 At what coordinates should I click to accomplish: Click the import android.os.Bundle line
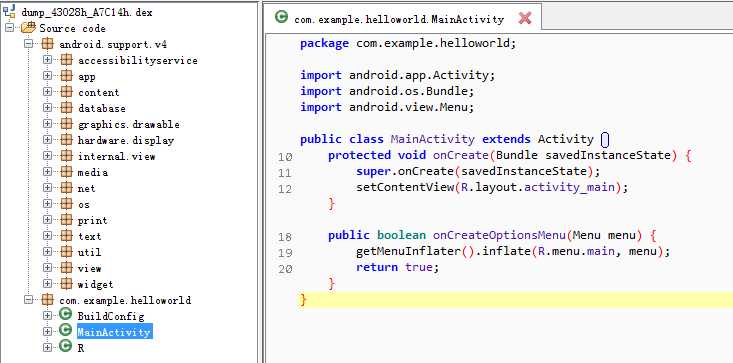(387, 91)
